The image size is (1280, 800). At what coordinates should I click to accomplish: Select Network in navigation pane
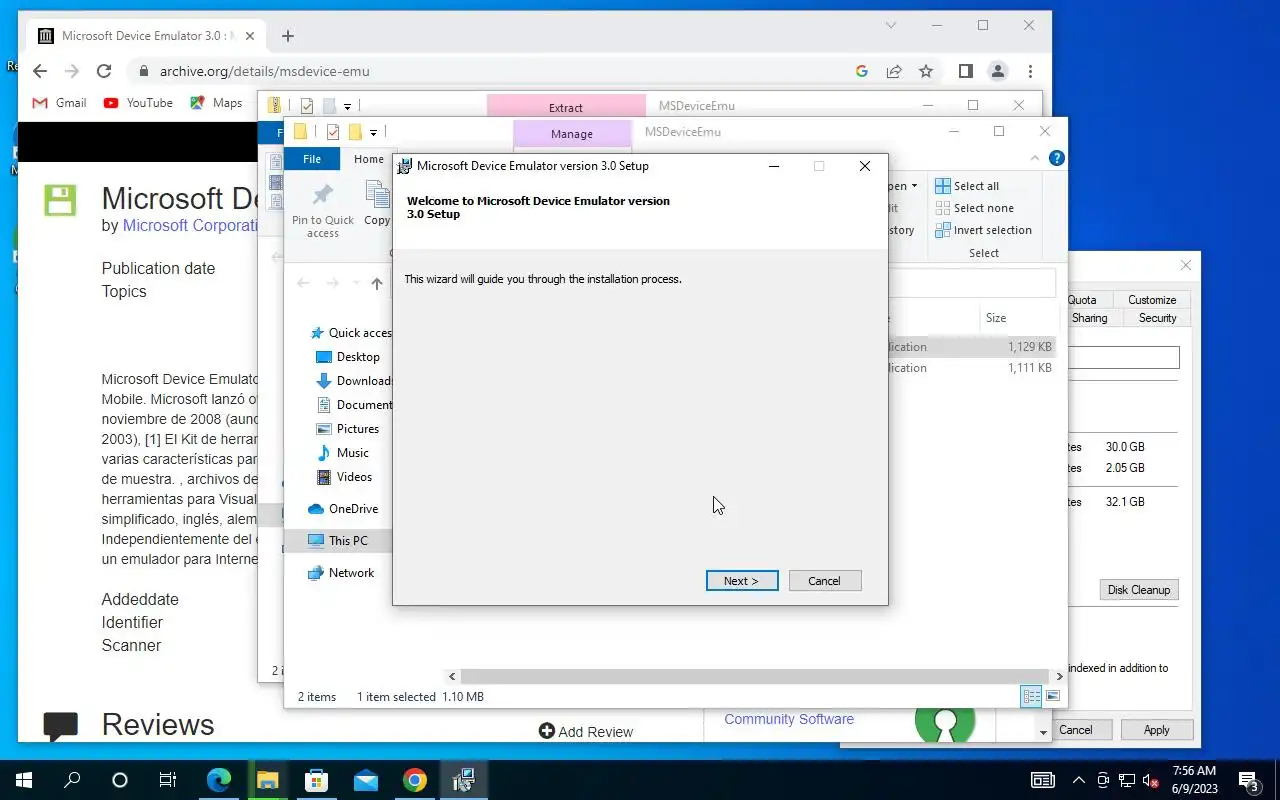(341, 573)
